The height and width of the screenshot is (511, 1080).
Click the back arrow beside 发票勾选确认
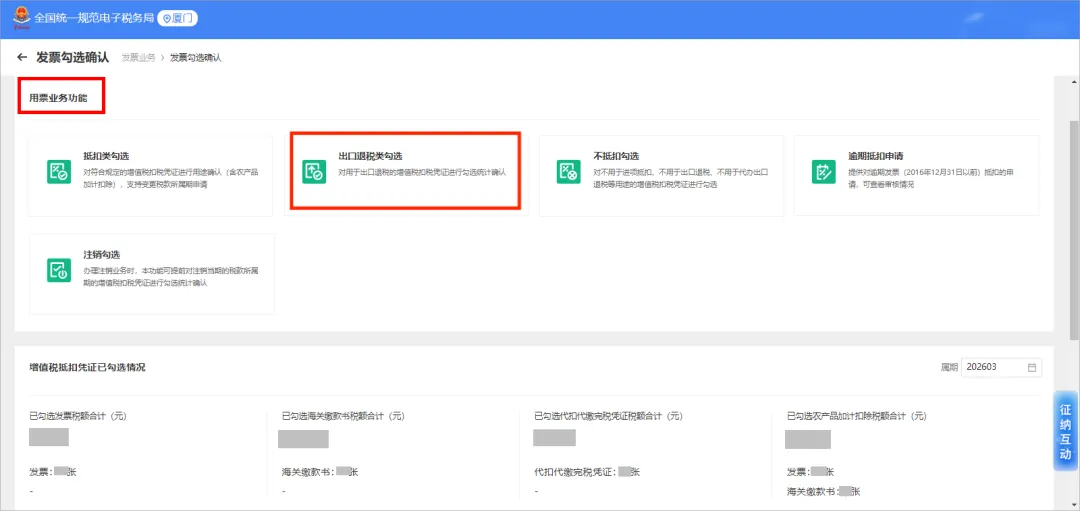tap(23, 57)
